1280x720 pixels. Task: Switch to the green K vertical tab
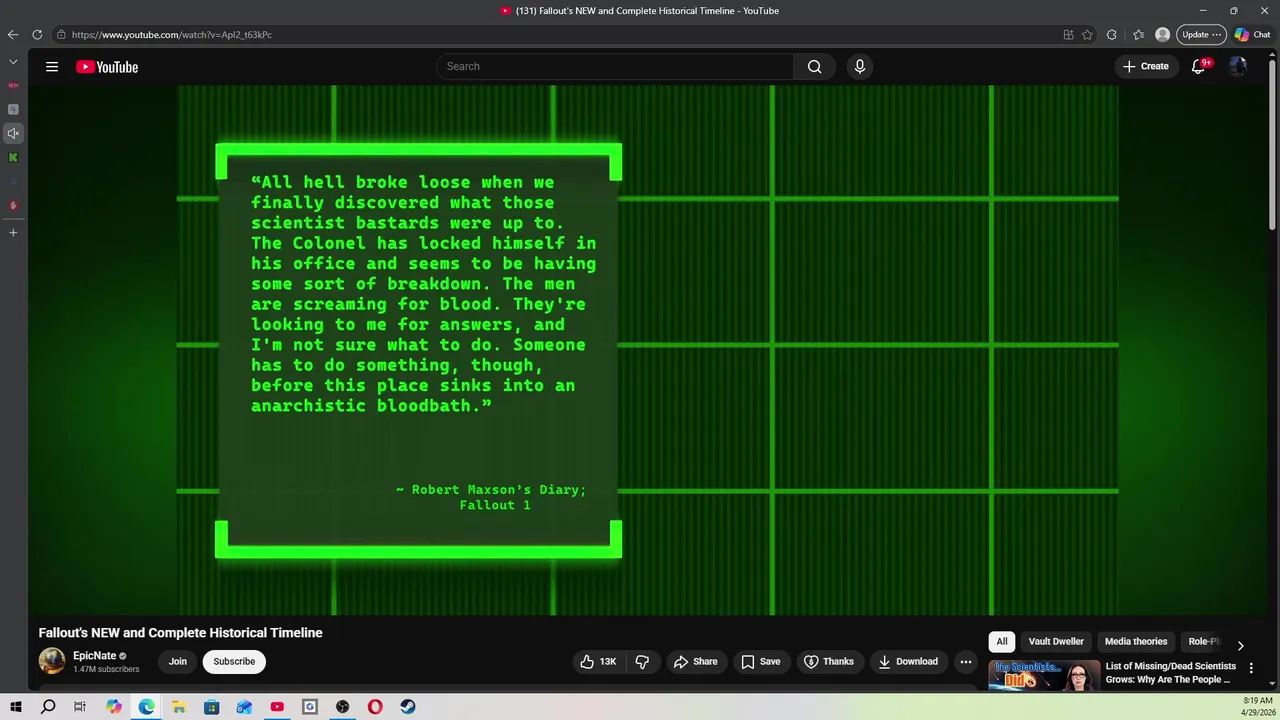pos(13,157)
